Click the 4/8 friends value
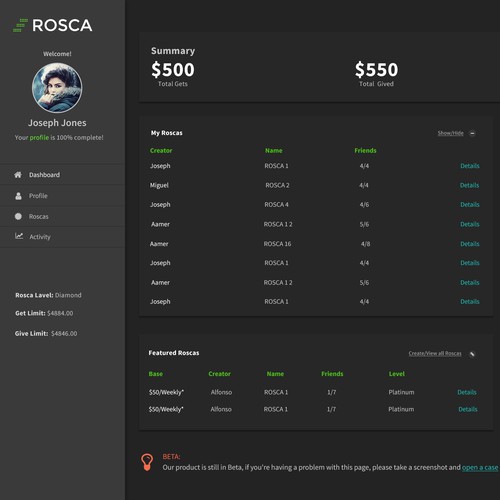 point(365,244)
